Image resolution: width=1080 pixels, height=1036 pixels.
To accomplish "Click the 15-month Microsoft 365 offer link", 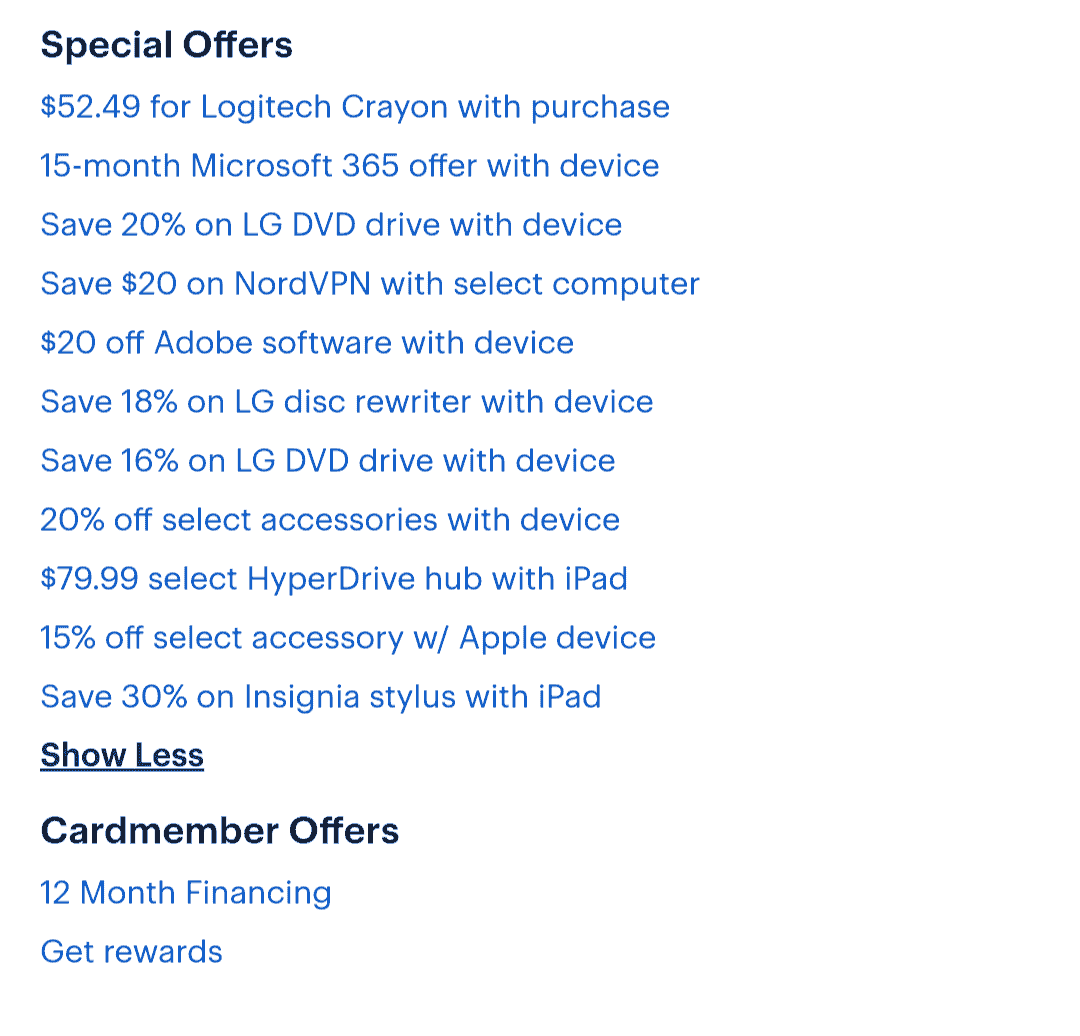I will click(350, 166).
